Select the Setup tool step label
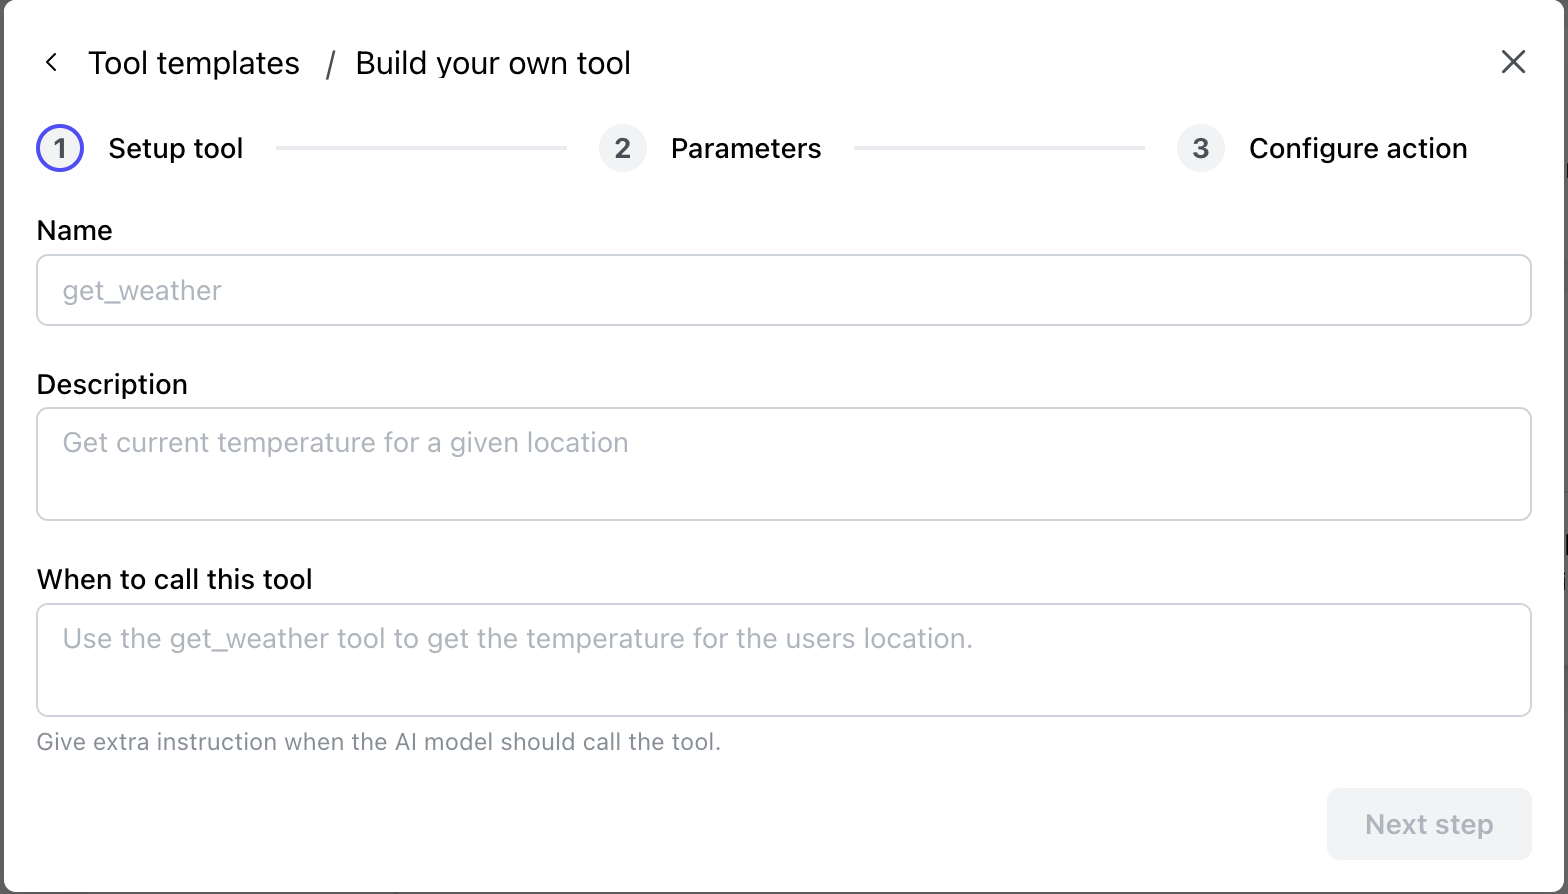Image resolution: width=1568 pixels, height=894 pixels. 175,148
